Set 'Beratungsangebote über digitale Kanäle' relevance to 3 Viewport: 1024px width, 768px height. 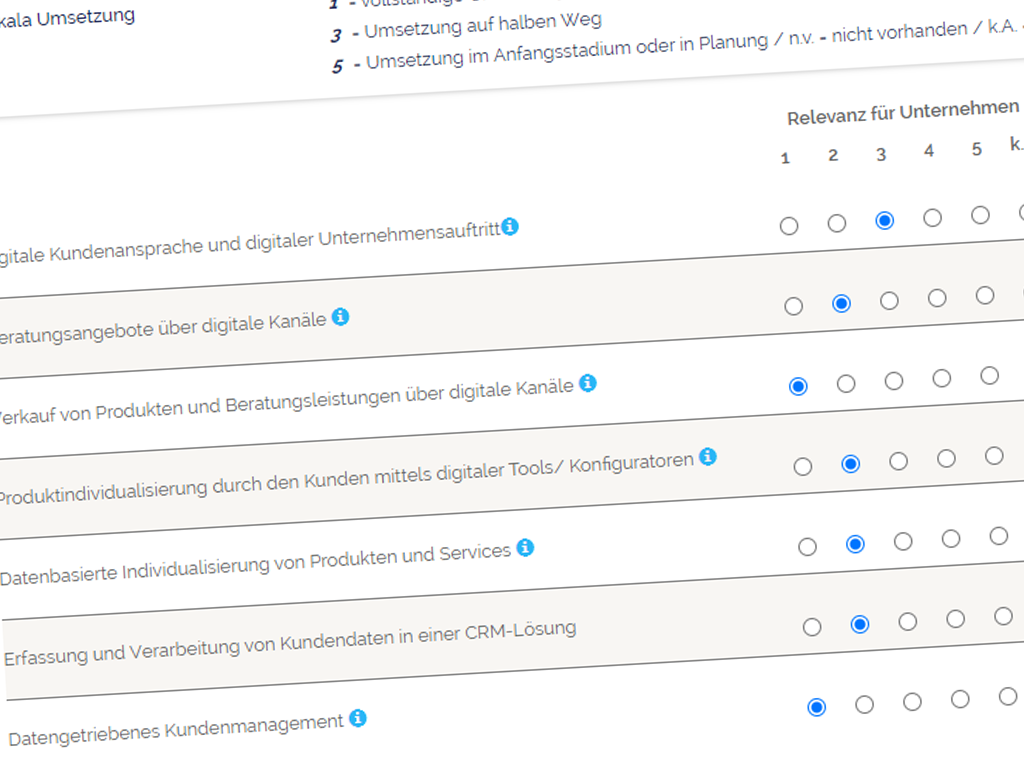(x=889, y=300)
